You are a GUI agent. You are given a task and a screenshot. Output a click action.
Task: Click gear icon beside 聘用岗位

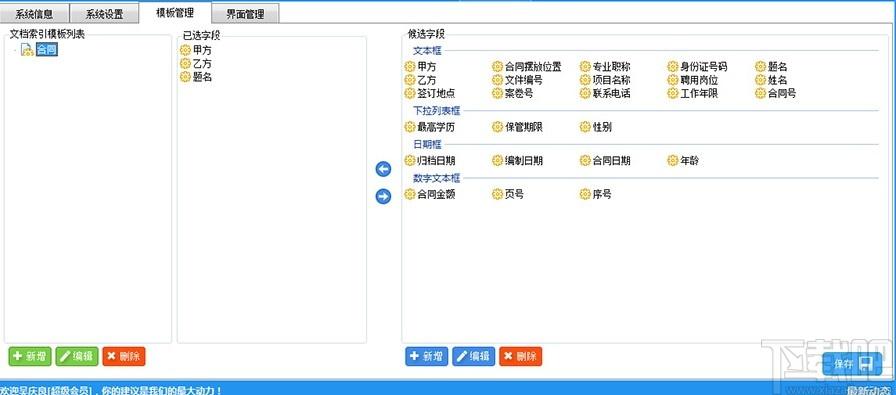tap(673, 80)
